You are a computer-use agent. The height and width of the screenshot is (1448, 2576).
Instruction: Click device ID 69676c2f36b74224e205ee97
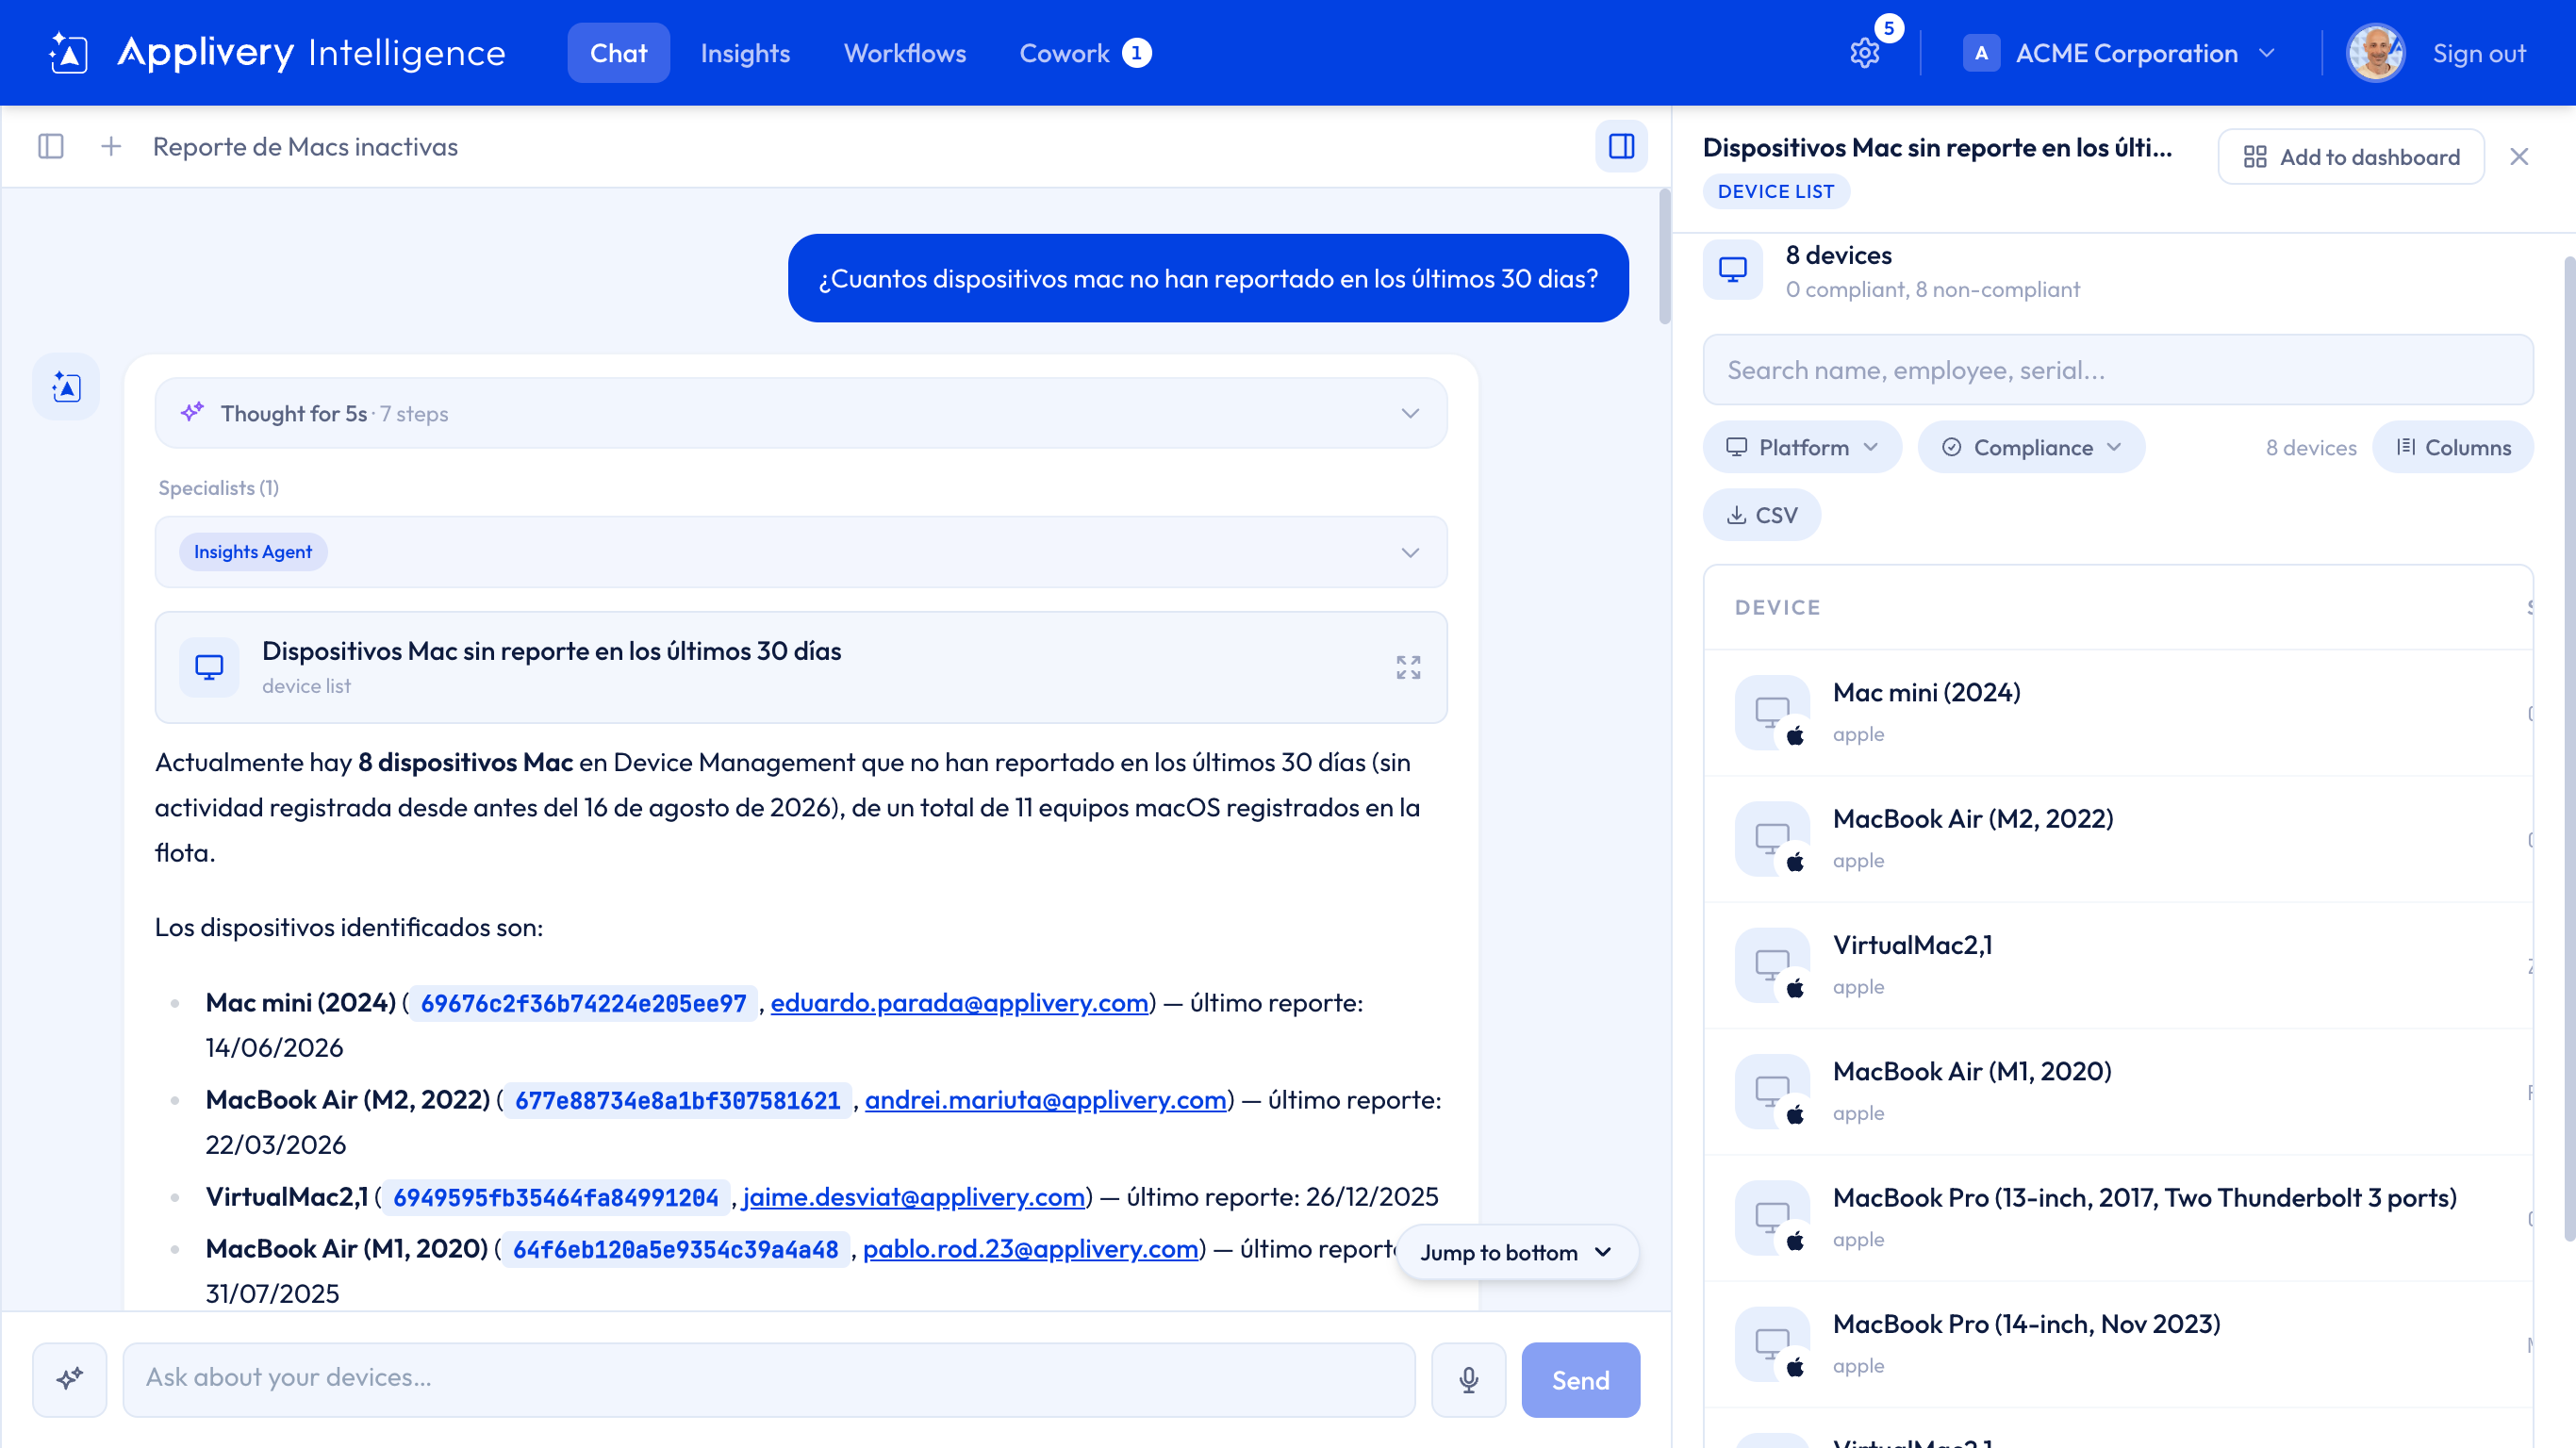point(584,1003)
